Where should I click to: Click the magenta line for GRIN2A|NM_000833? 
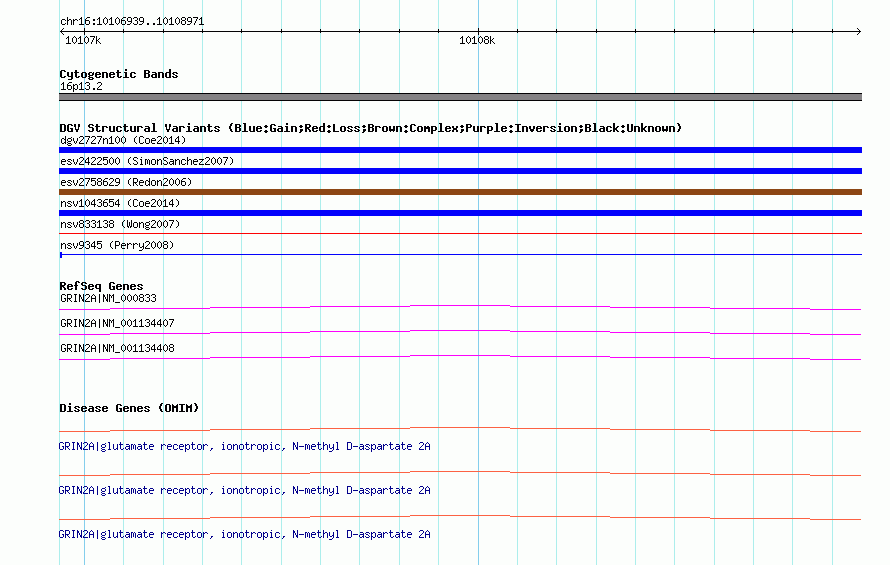pos(460,307)
